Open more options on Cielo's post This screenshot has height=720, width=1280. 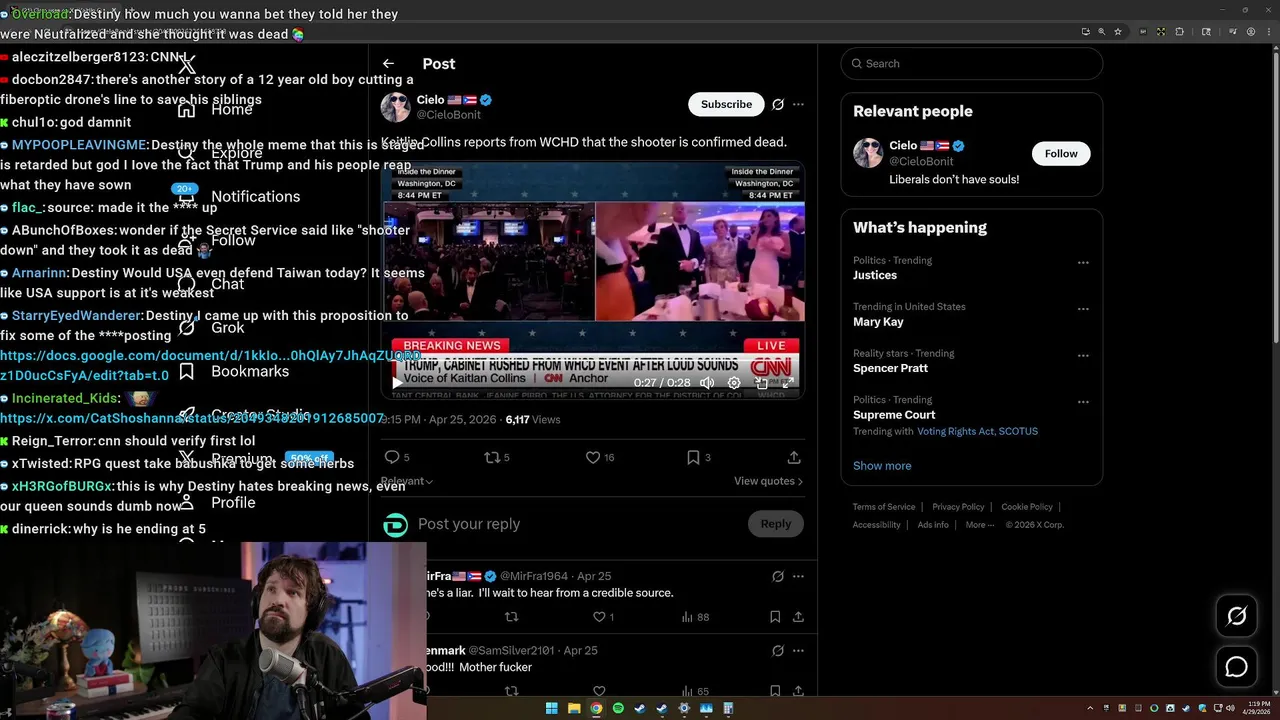pos(798,104)
